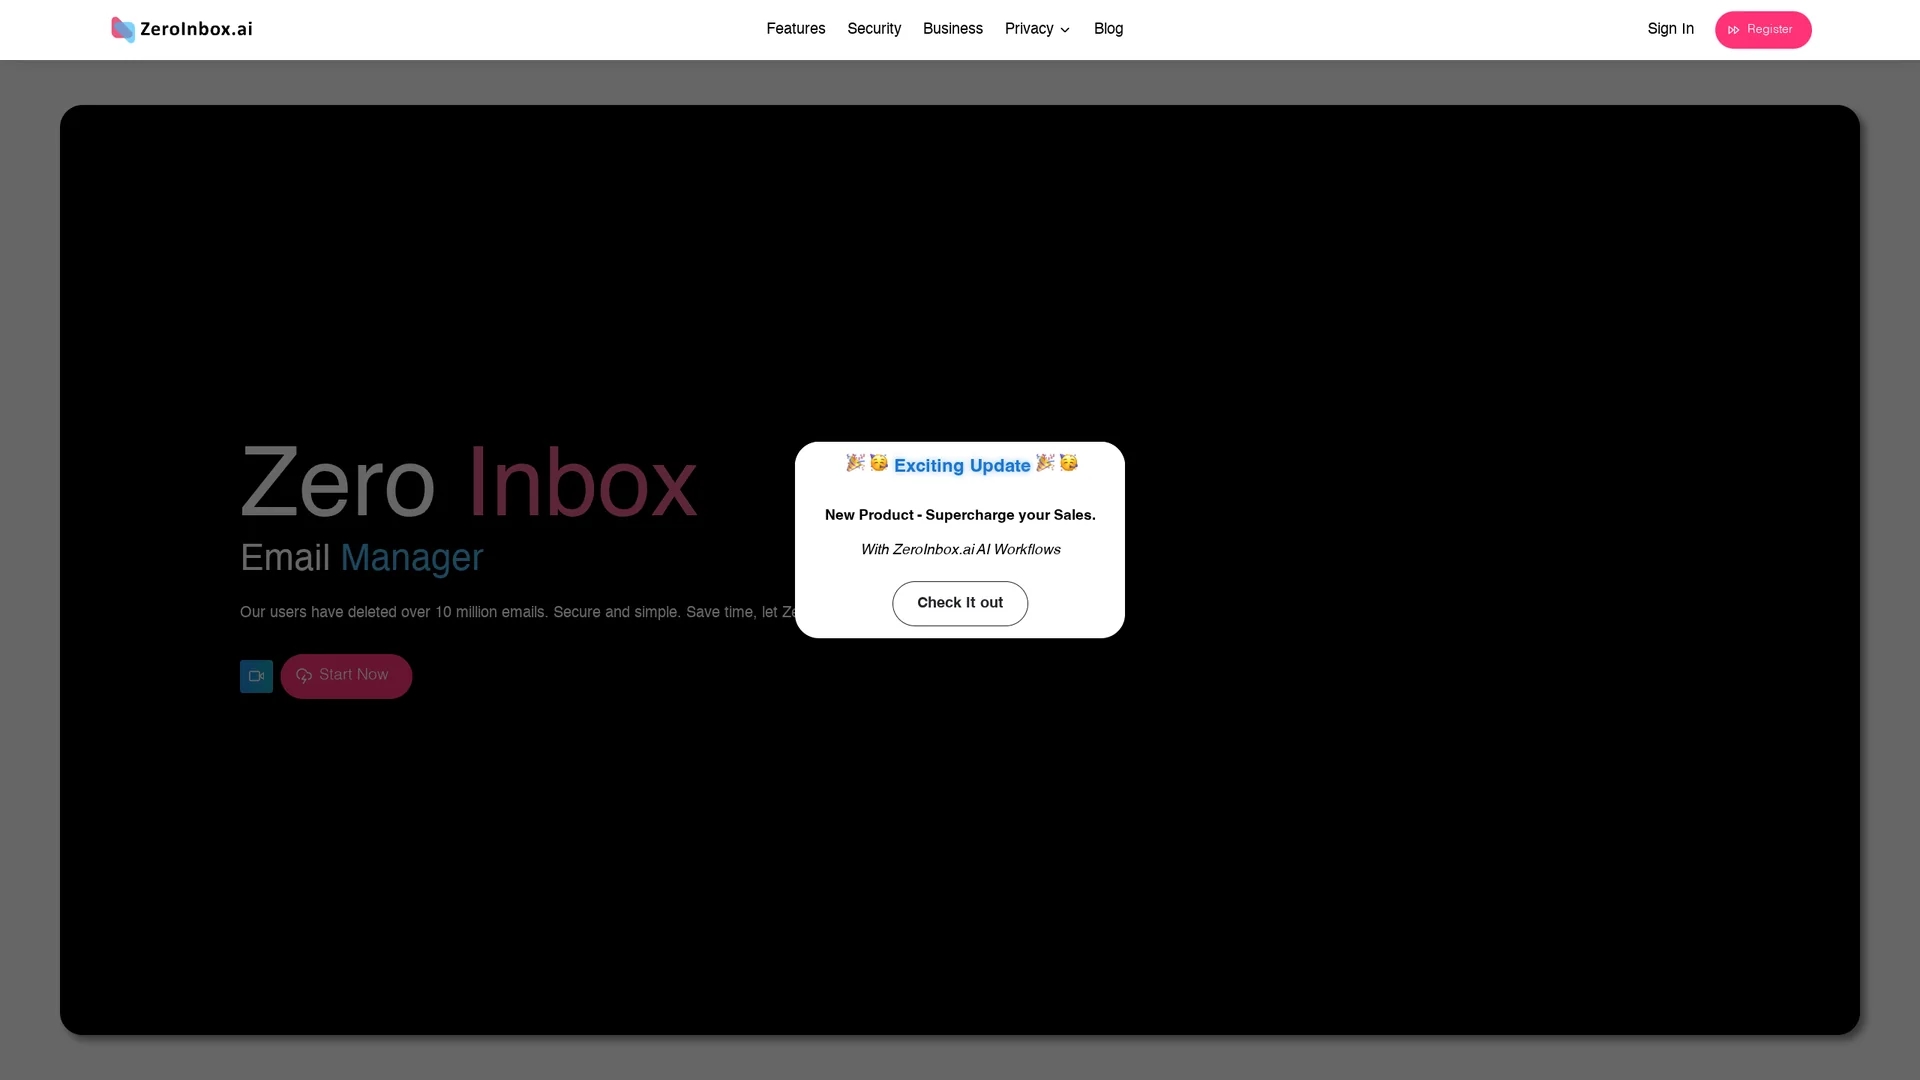Click the Check It out button
This screenshot has width=1920, height=1080.
tap(960, 603)
